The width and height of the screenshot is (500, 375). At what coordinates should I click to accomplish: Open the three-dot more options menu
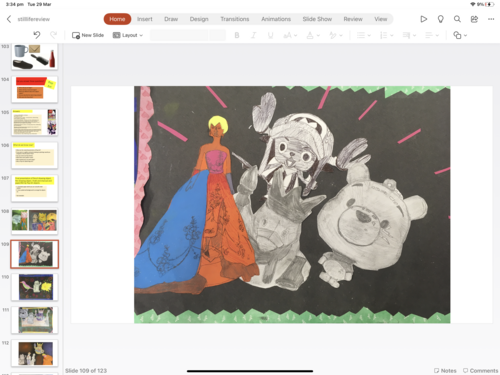pos(491,19)
